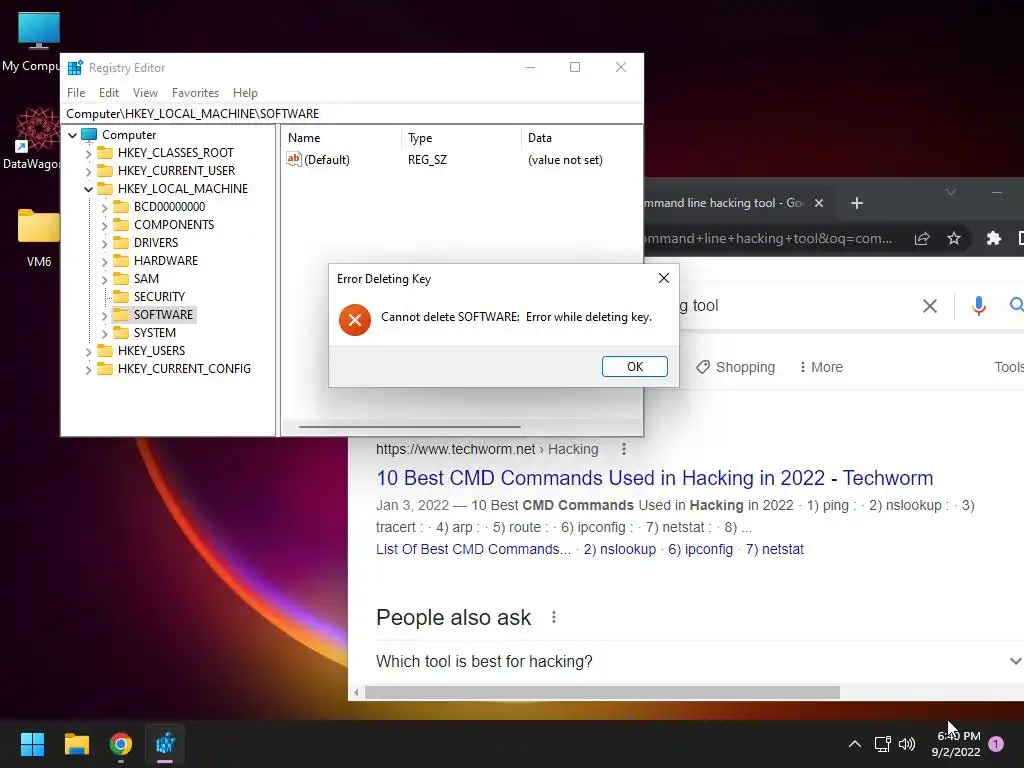Collapse HKEY_LOCAL_MACHINE tree node
Image resolution: width=1024 pixels, height=768 pixels.
tap(88, 189)
